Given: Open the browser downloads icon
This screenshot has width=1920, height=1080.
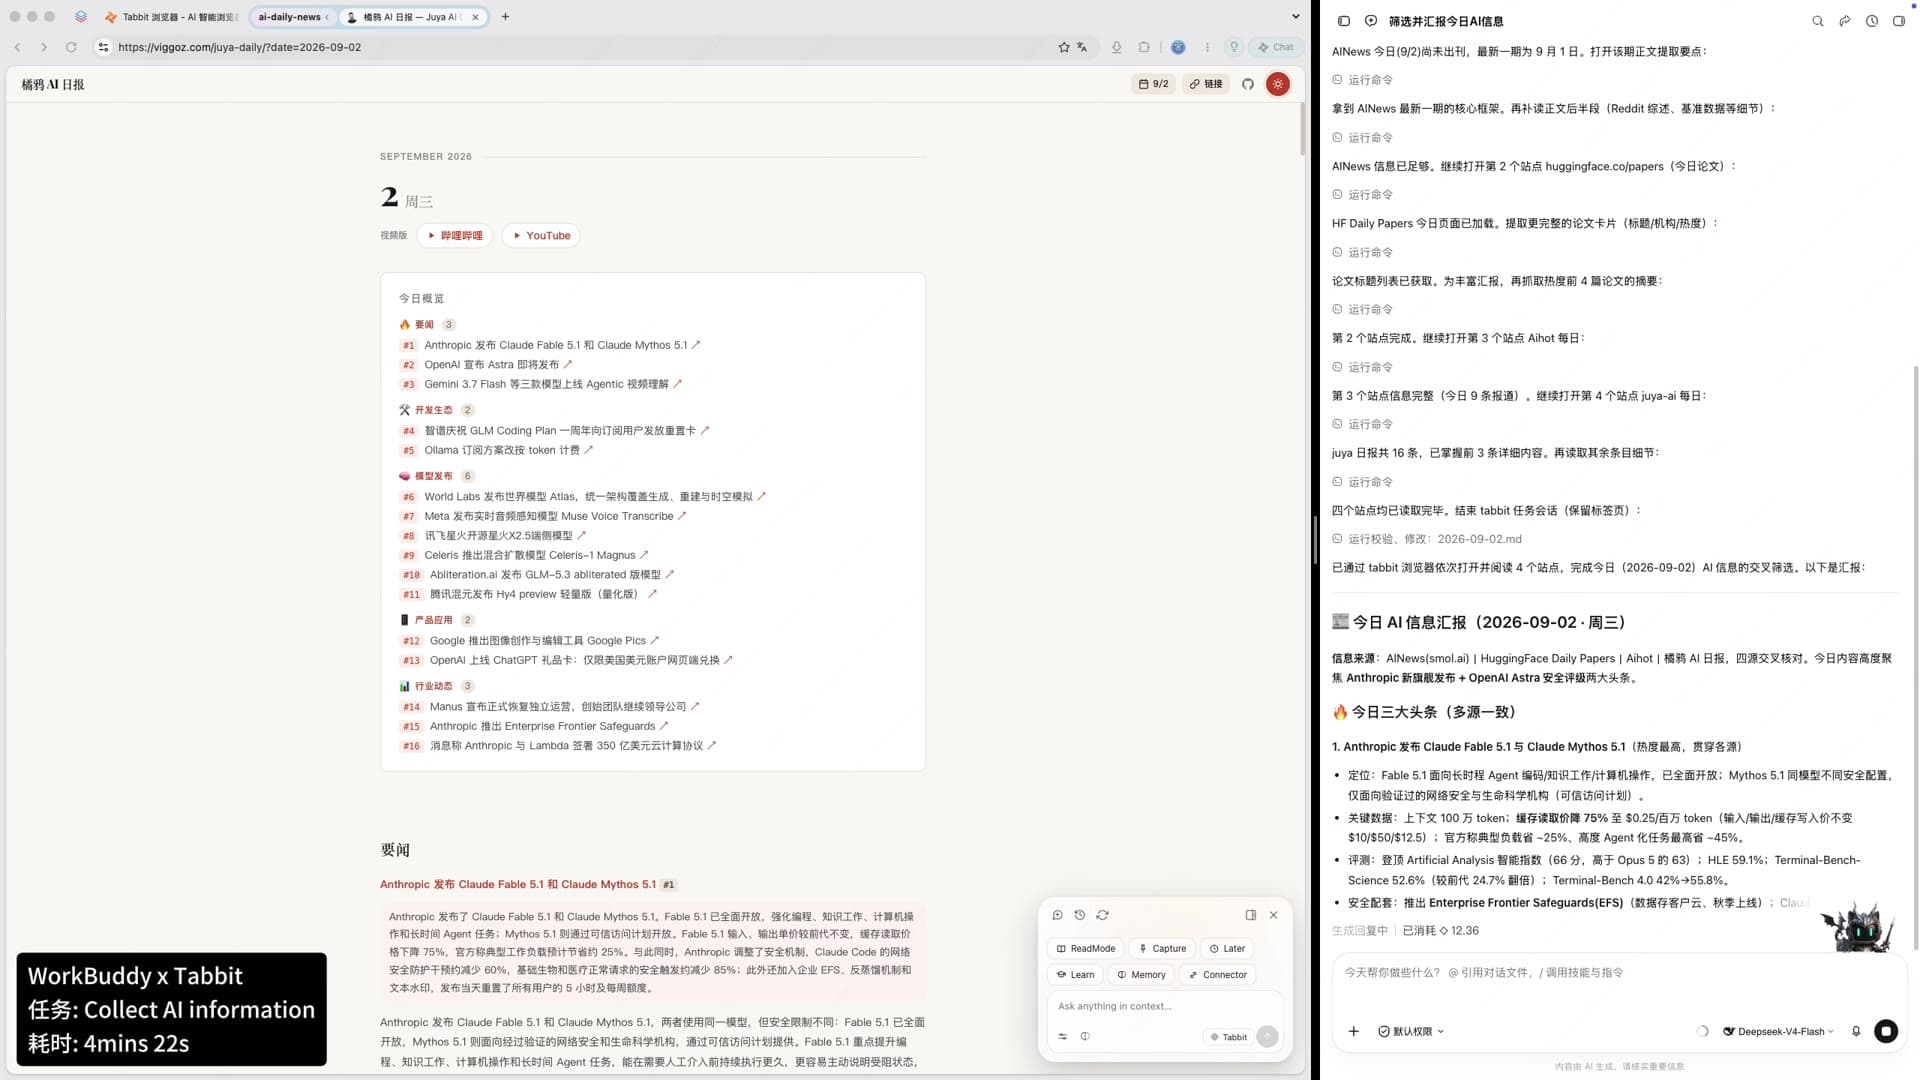Looking at the screenshot, I should click(1117, 47).
